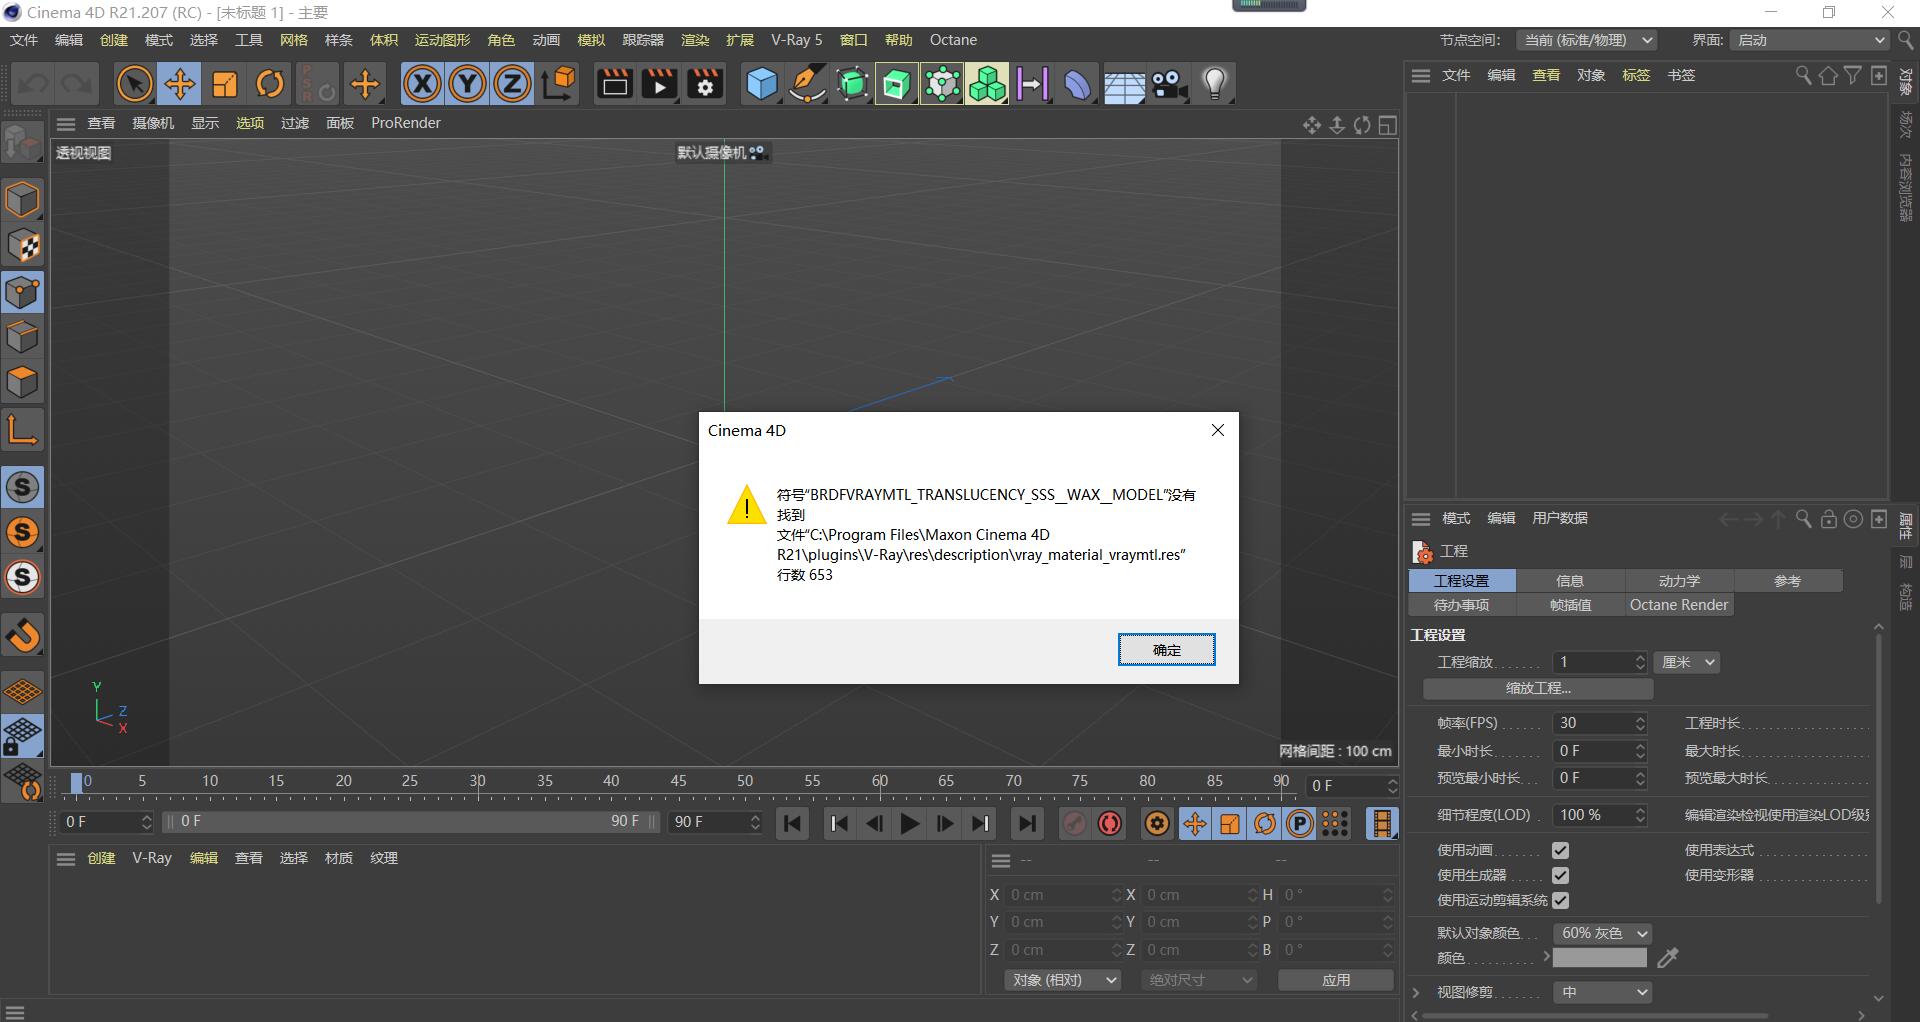Click the 缩放工程... button
The image size is (1920, 1022).
pyautogui.click(x=1538, y=689)
